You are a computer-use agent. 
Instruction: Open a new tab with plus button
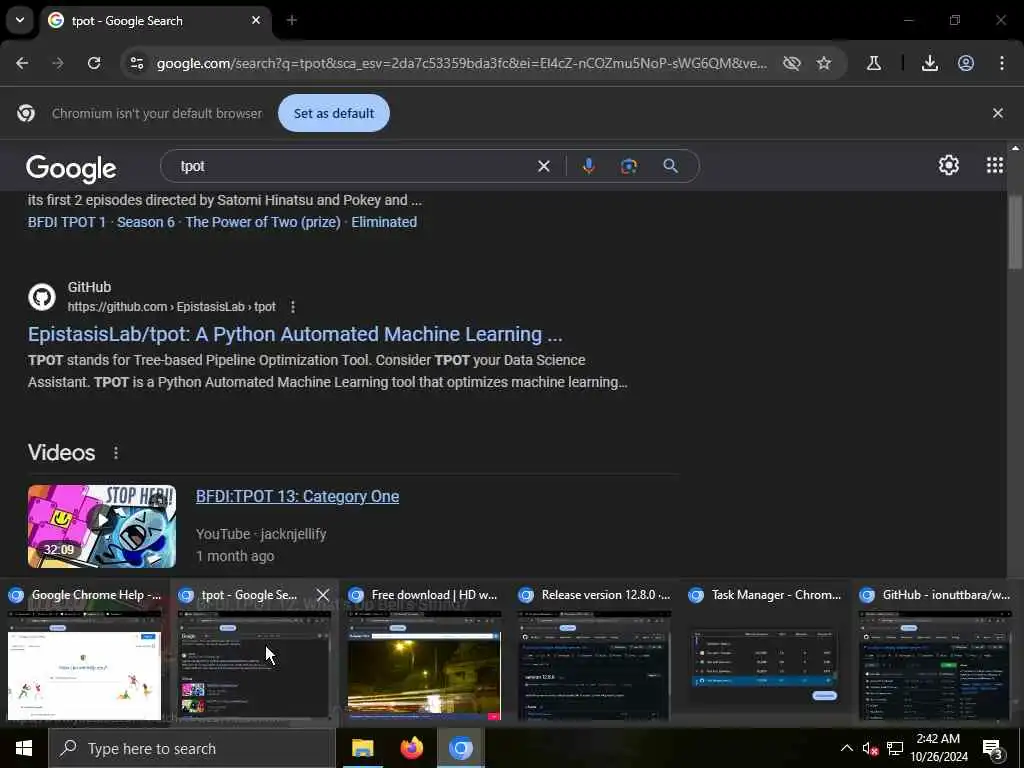point(292,21)
